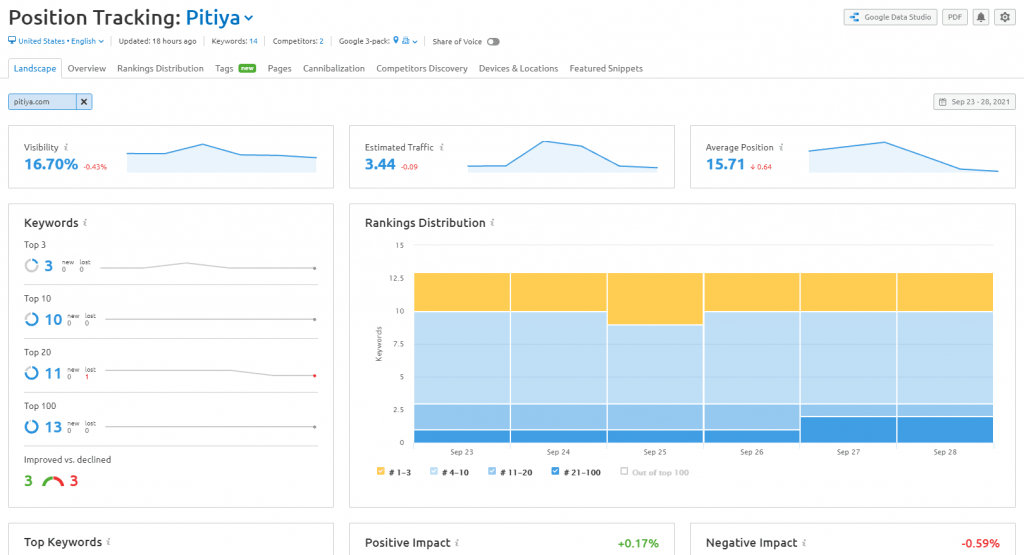Click the Top 3 keyword count 3
The image size is (1024, 555).
click(x=48, y=266)
